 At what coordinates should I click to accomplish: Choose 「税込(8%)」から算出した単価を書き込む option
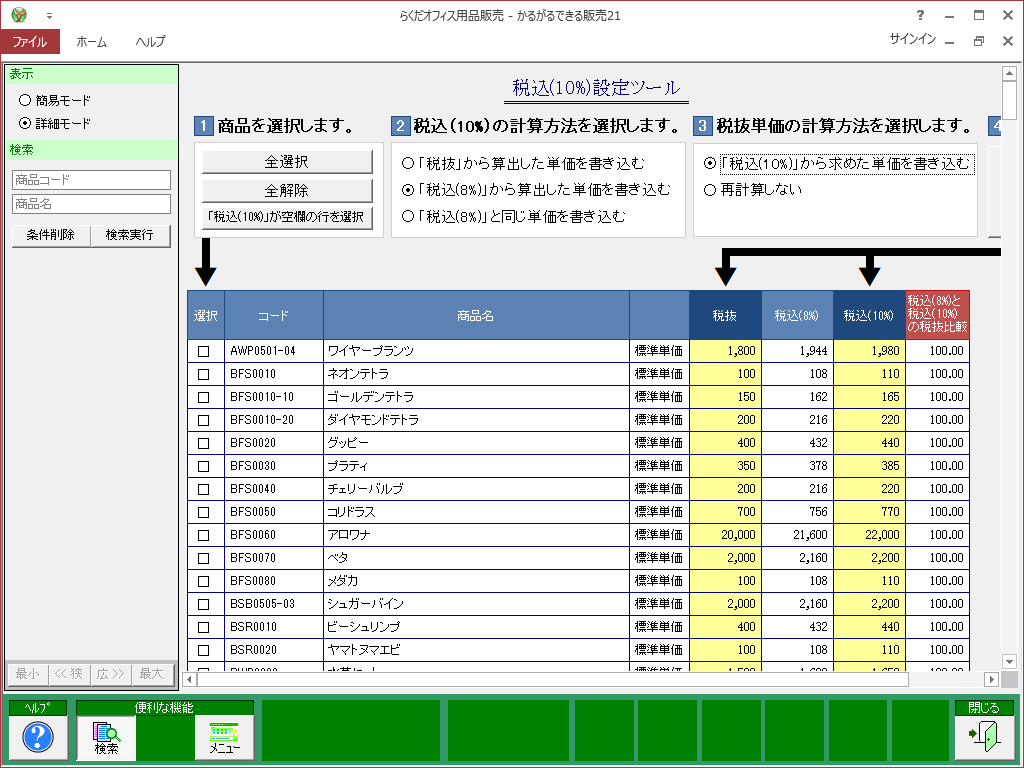click(408, 189)
